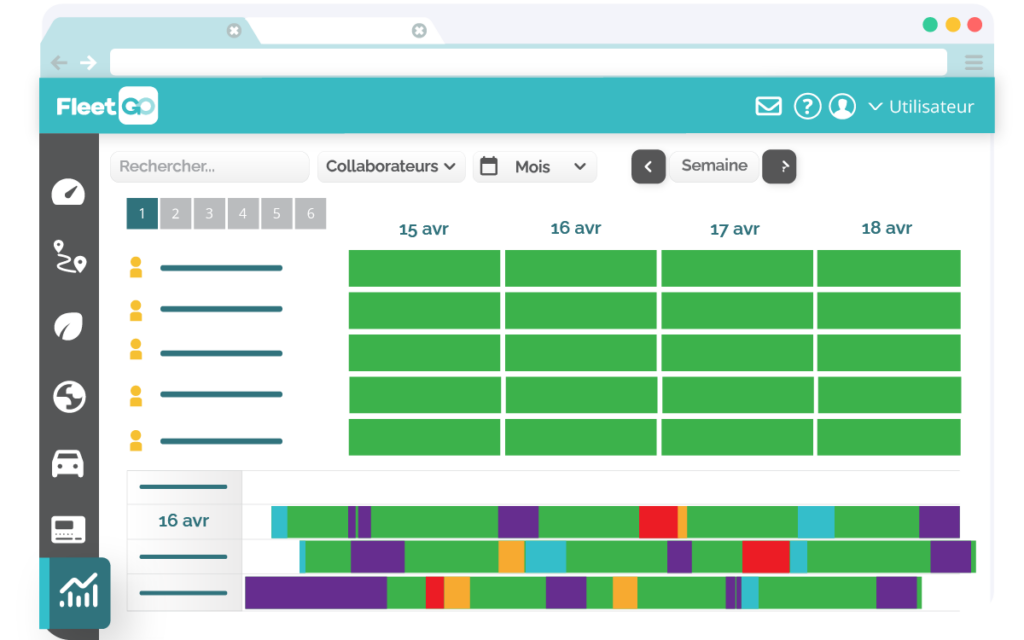
Task: Open the dashboard speedometer icon in sidebar
Action: pos(69,192)
